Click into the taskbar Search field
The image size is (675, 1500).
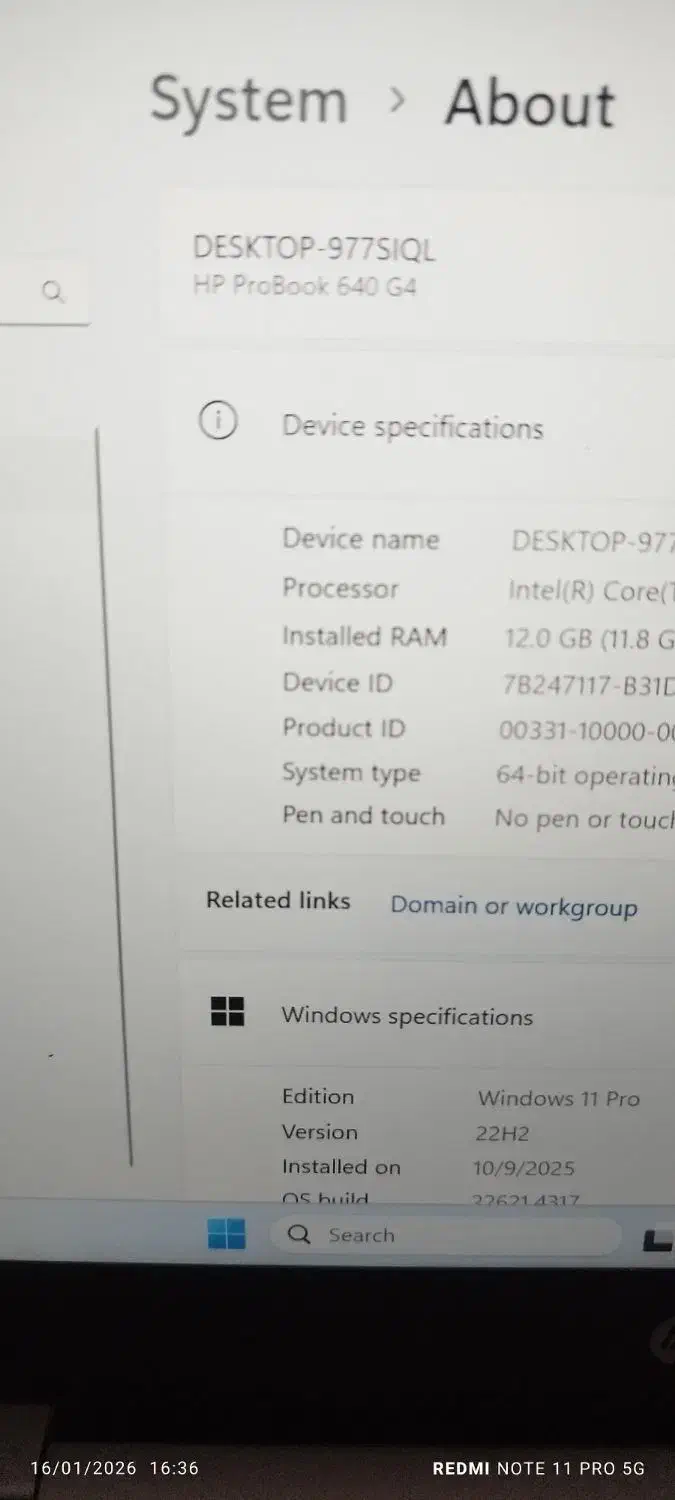pyautogui.click(x=446, y=1235)
